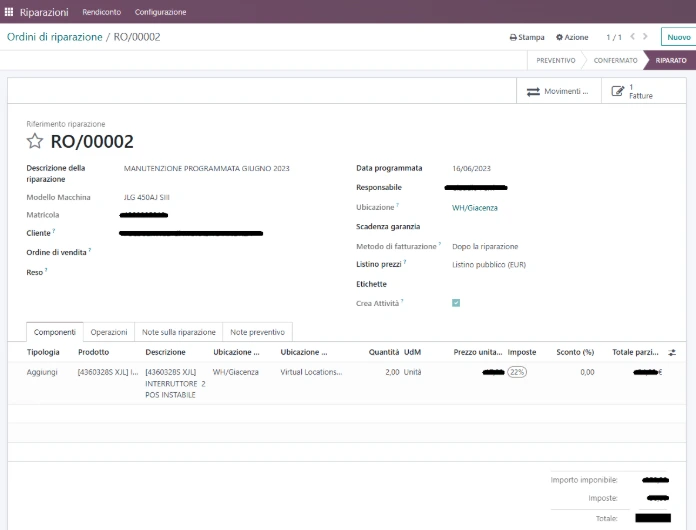
Task: Click the quantity 2,00 cell
Action: [x=392, y=372]
